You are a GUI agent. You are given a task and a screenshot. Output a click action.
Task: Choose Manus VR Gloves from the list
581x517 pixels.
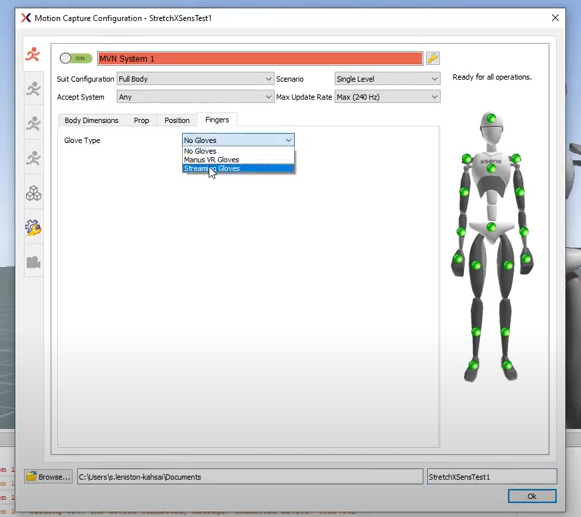click(x=238, y=160)
